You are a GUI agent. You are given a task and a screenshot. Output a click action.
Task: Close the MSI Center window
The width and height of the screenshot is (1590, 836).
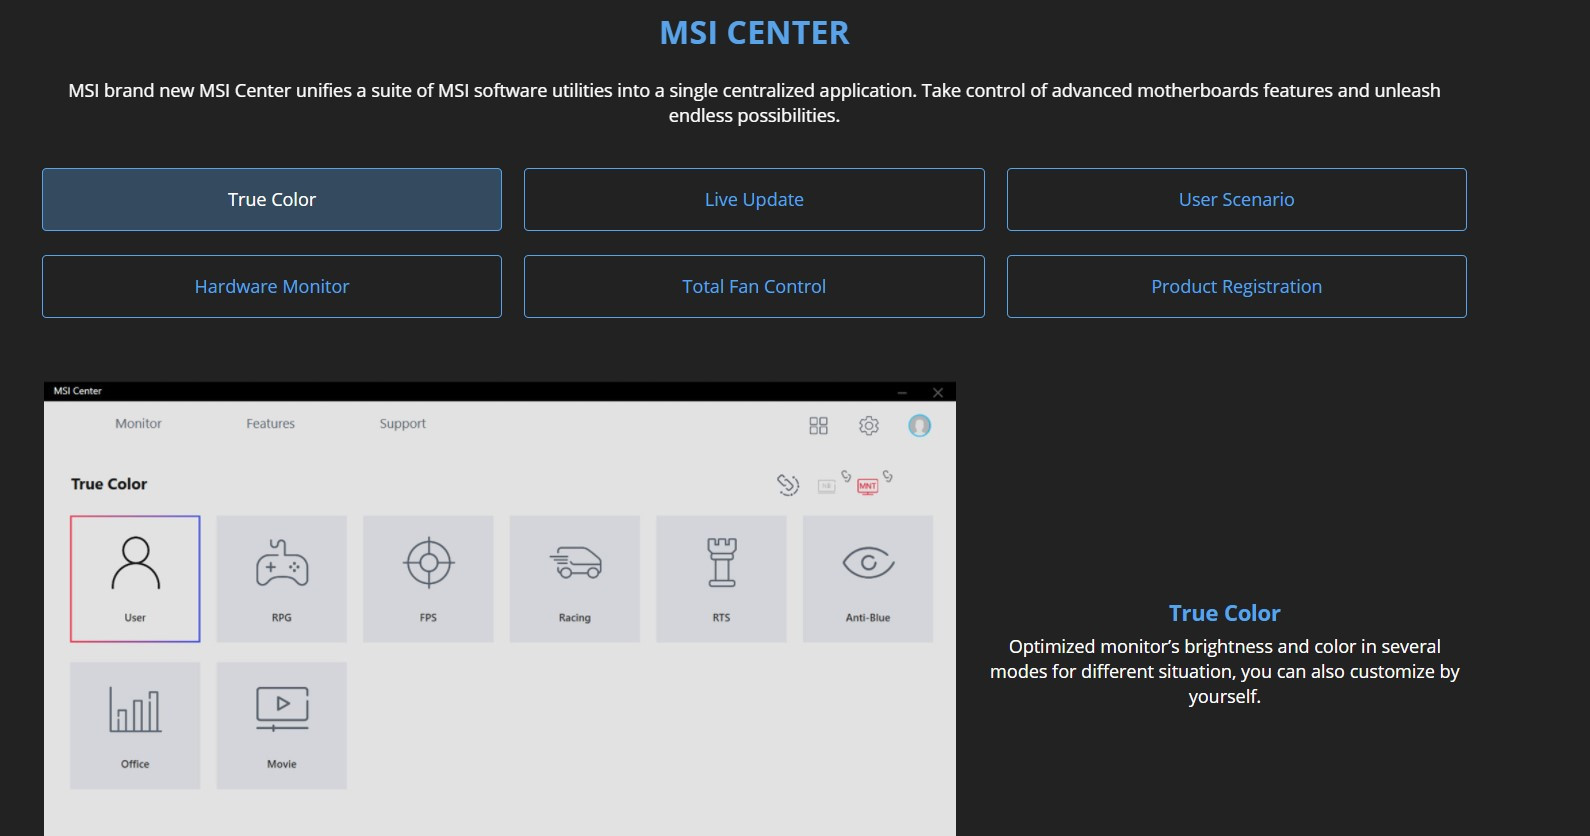tap(937, 392)
